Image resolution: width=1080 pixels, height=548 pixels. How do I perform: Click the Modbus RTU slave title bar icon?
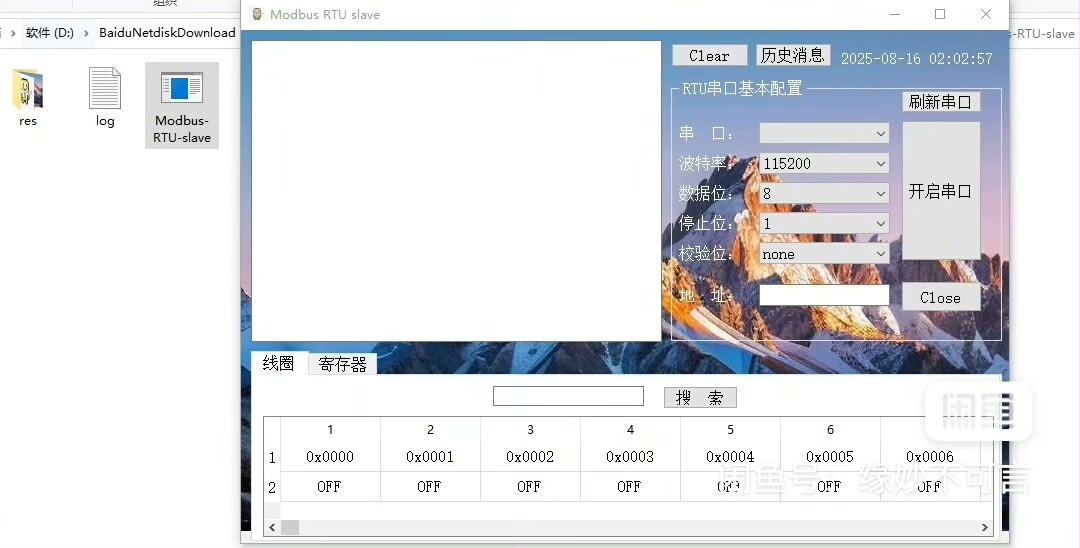pos(258,14)
